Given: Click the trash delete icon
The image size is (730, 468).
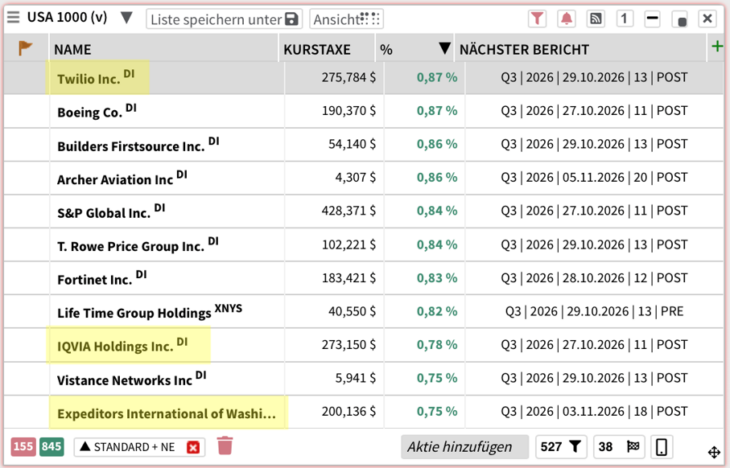Looking at the screenshot, I should tap(225, 446).
